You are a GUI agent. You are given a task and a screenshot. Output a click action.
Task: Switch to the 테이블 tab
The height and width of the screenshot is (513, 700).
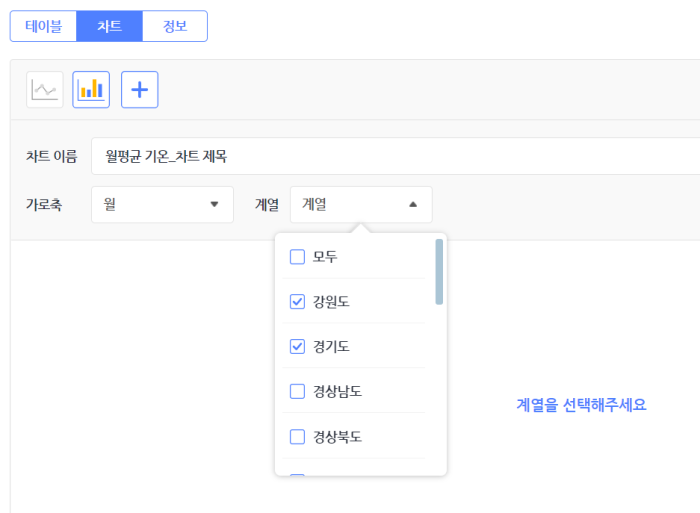43,26
